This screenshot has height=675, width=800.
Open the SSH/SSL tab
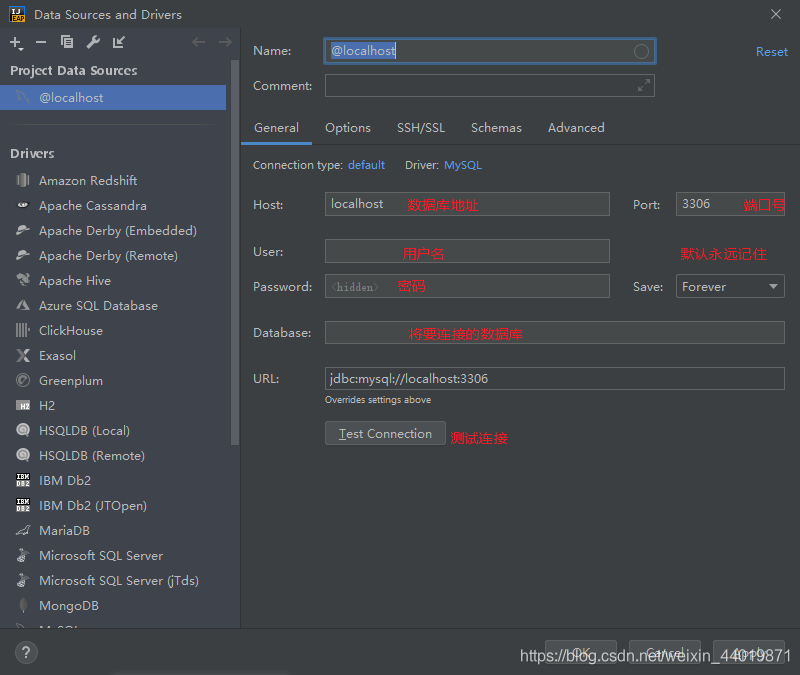(421, 128)
